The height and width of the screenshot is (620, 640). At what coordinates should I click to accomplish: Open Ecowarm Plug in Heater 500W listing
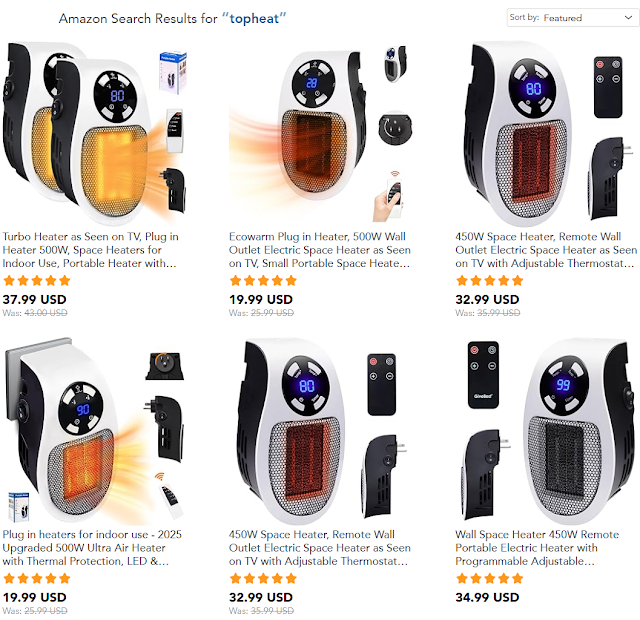click(320, 250)
